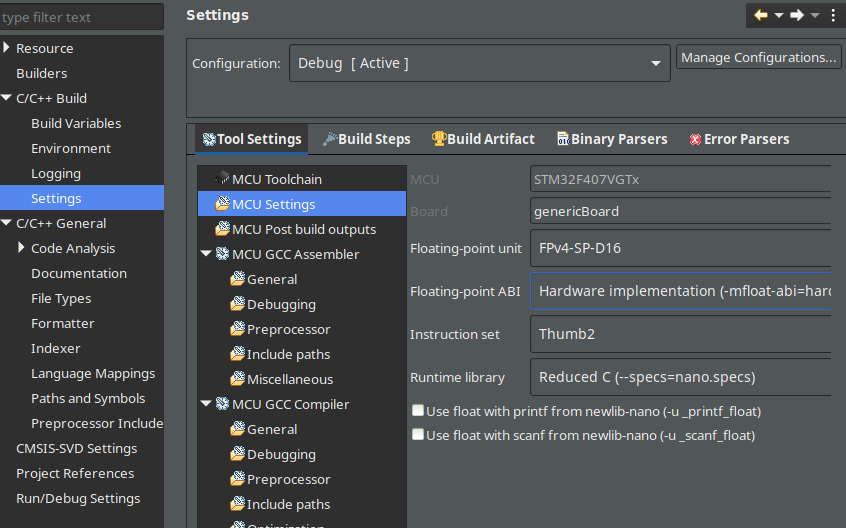Collapse the MCU GCC Assembler node
This screenshot has height=528, width=846.
pyautogui.click(x=206, y=254)
